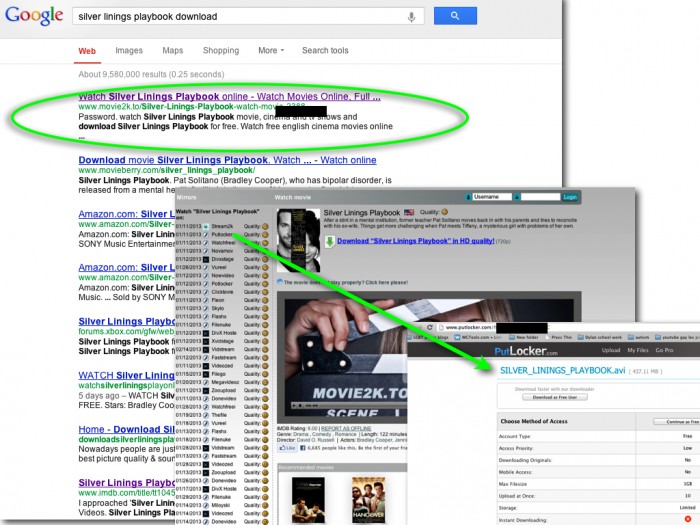Click REPORT AS OFFLINE link
Screen dimensions: 700x525
click(x=346, y=429)
